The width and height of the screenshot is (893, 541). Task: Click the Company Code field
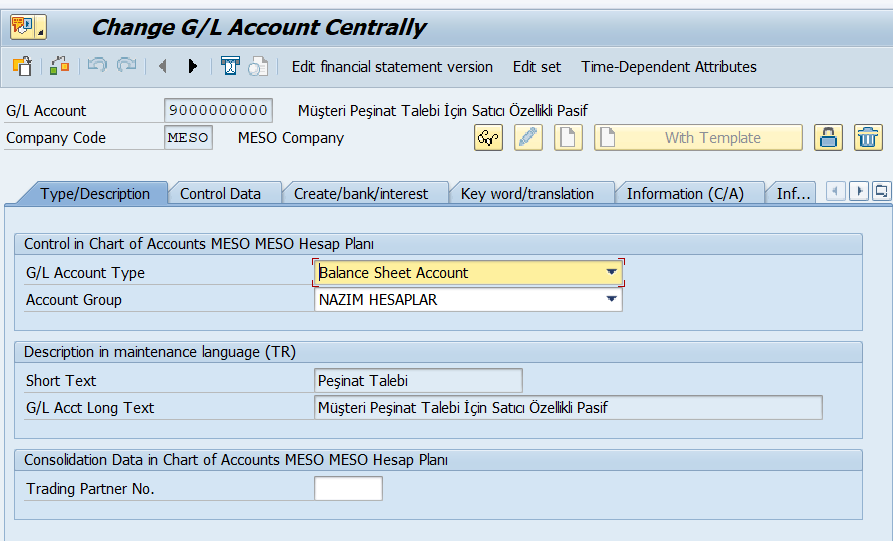[x=188, y=137]
